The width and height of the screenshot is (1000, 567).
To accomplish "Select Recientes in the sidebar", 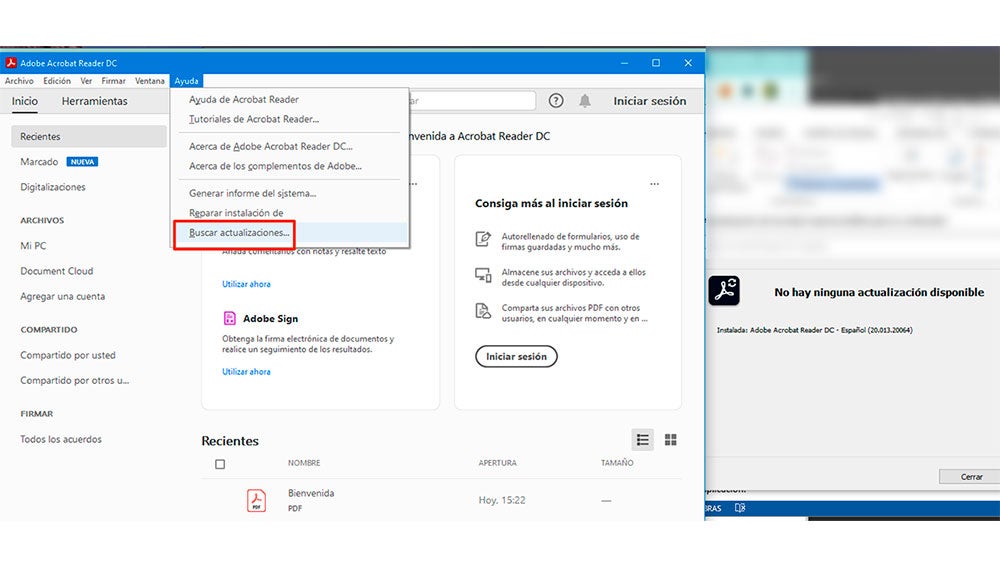I will click(89, 136).
